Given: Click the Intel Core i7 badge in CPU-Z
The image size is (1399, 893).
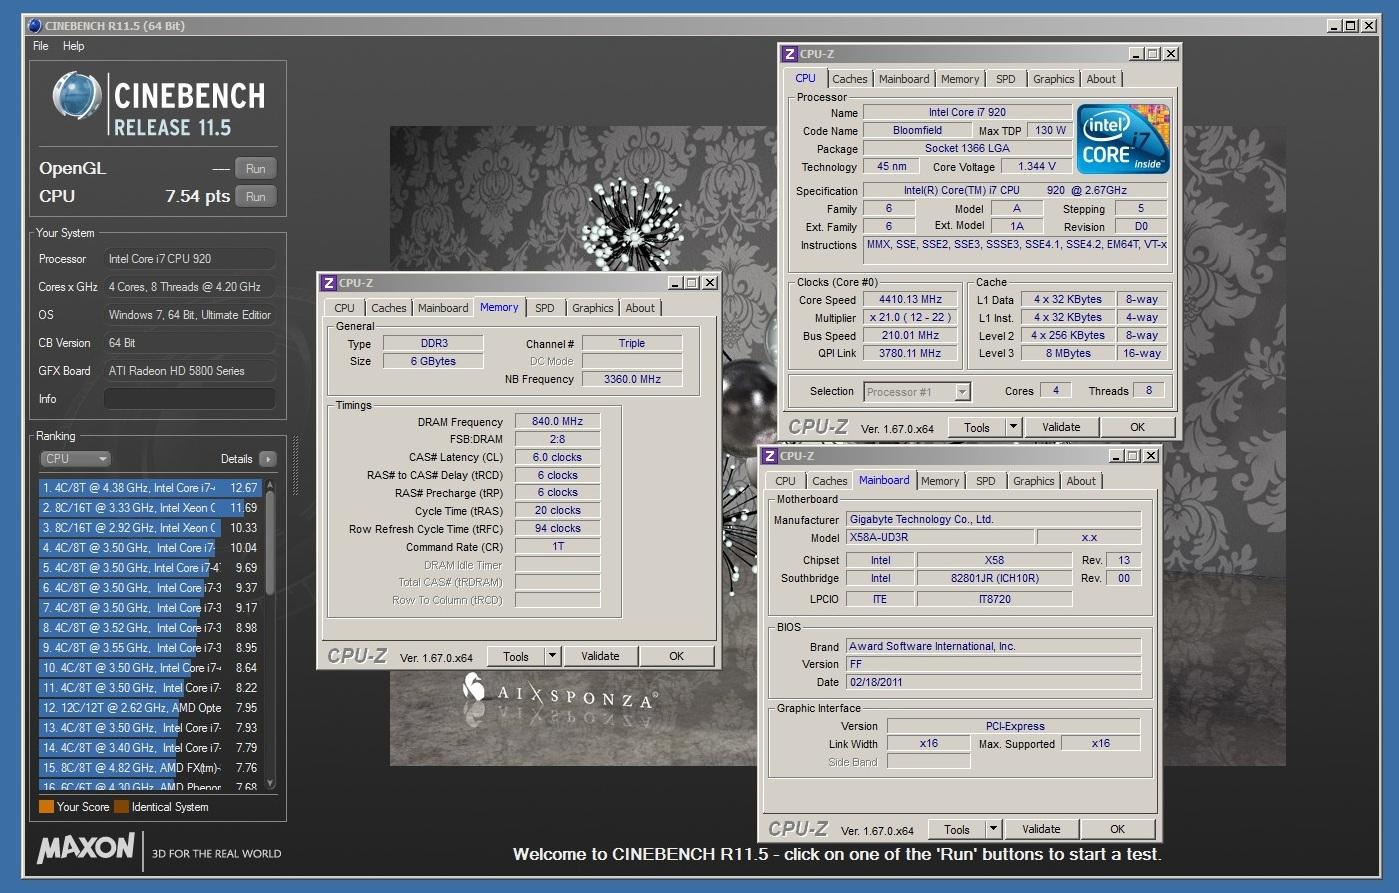Looking at the screenshot, I should [1124, 139].
